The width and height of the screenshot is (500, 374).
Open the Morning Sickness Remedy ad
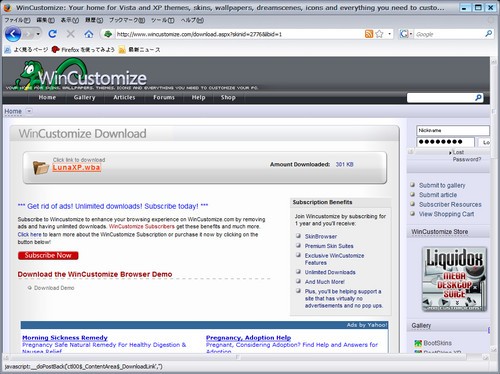point(65,338)
